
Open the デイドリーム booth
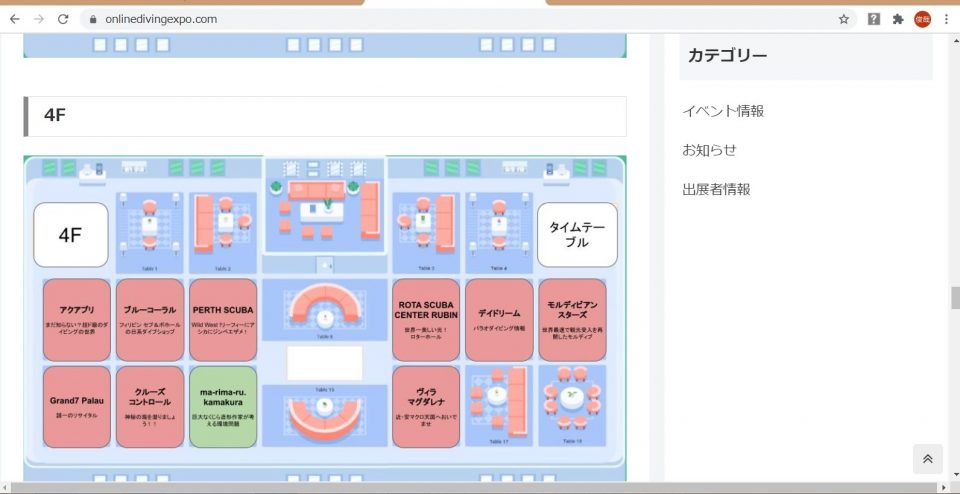[499, 320]
